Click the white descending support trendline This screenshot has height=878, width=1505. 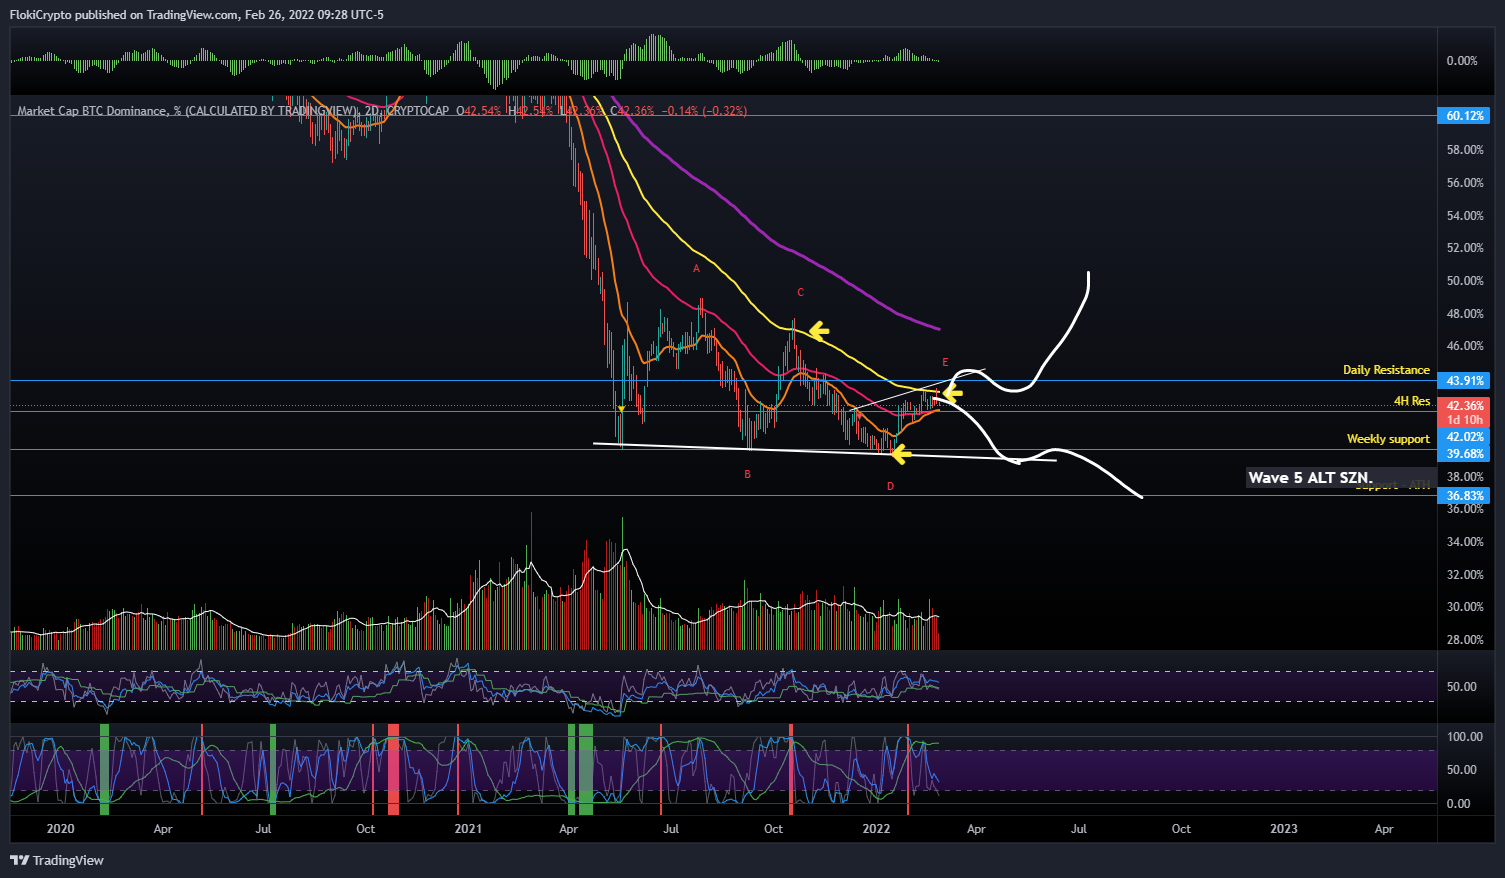tap(825, 452)
